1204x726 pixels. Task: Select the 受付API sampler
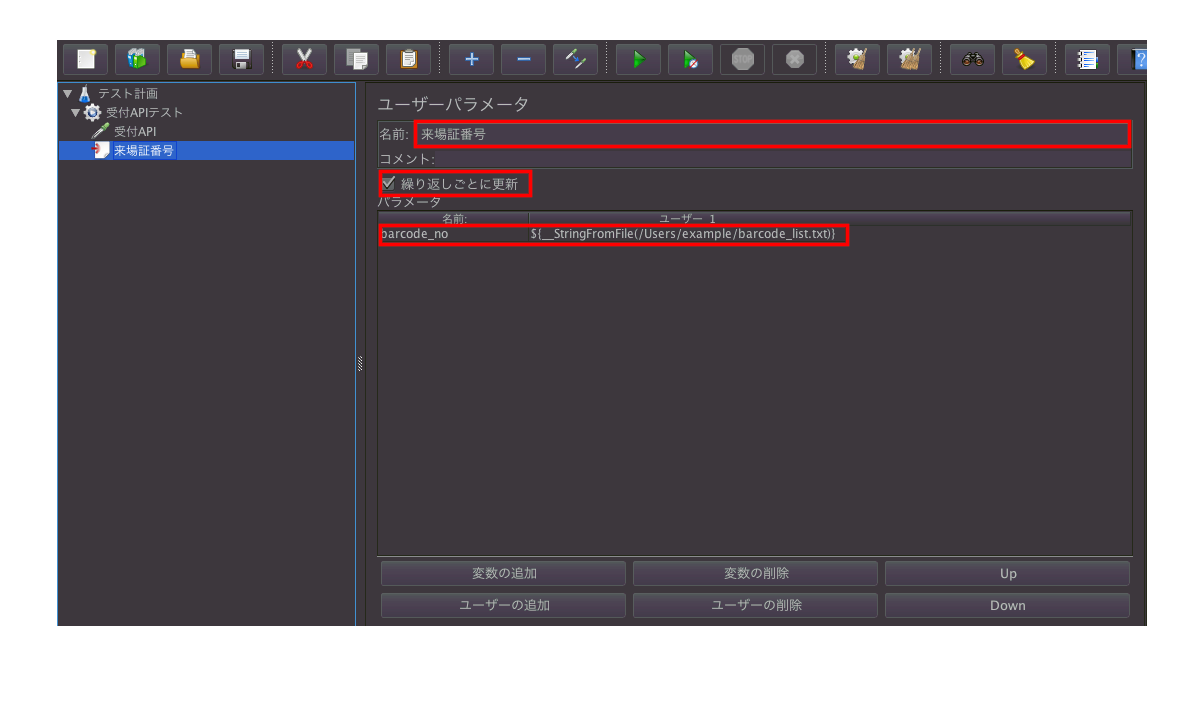(134, 131)
